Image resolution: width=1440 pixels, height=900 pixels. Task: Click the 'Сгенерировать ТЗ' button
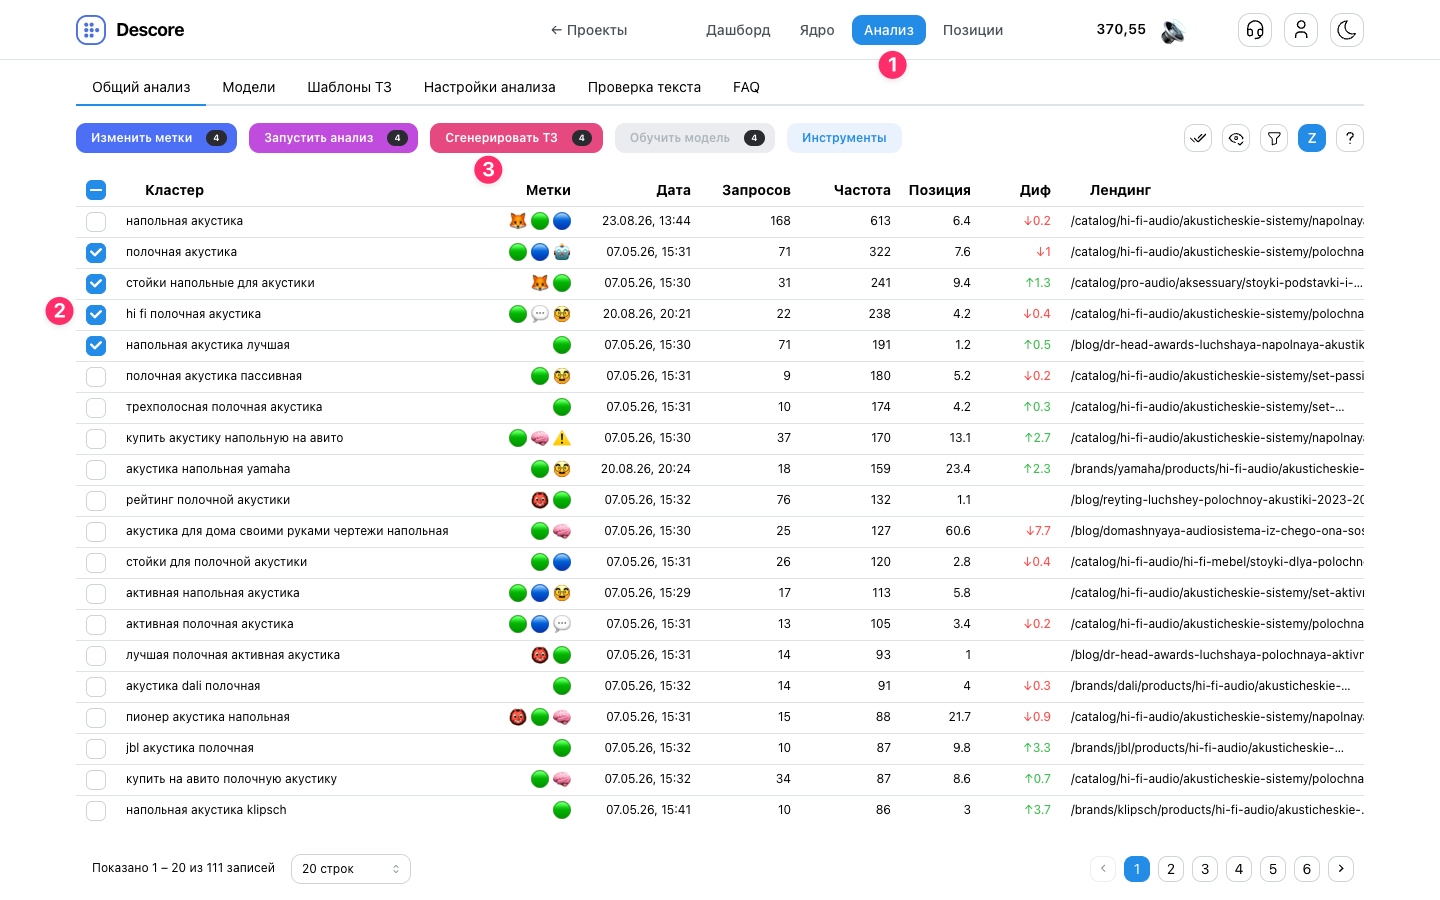pos(516,138)
